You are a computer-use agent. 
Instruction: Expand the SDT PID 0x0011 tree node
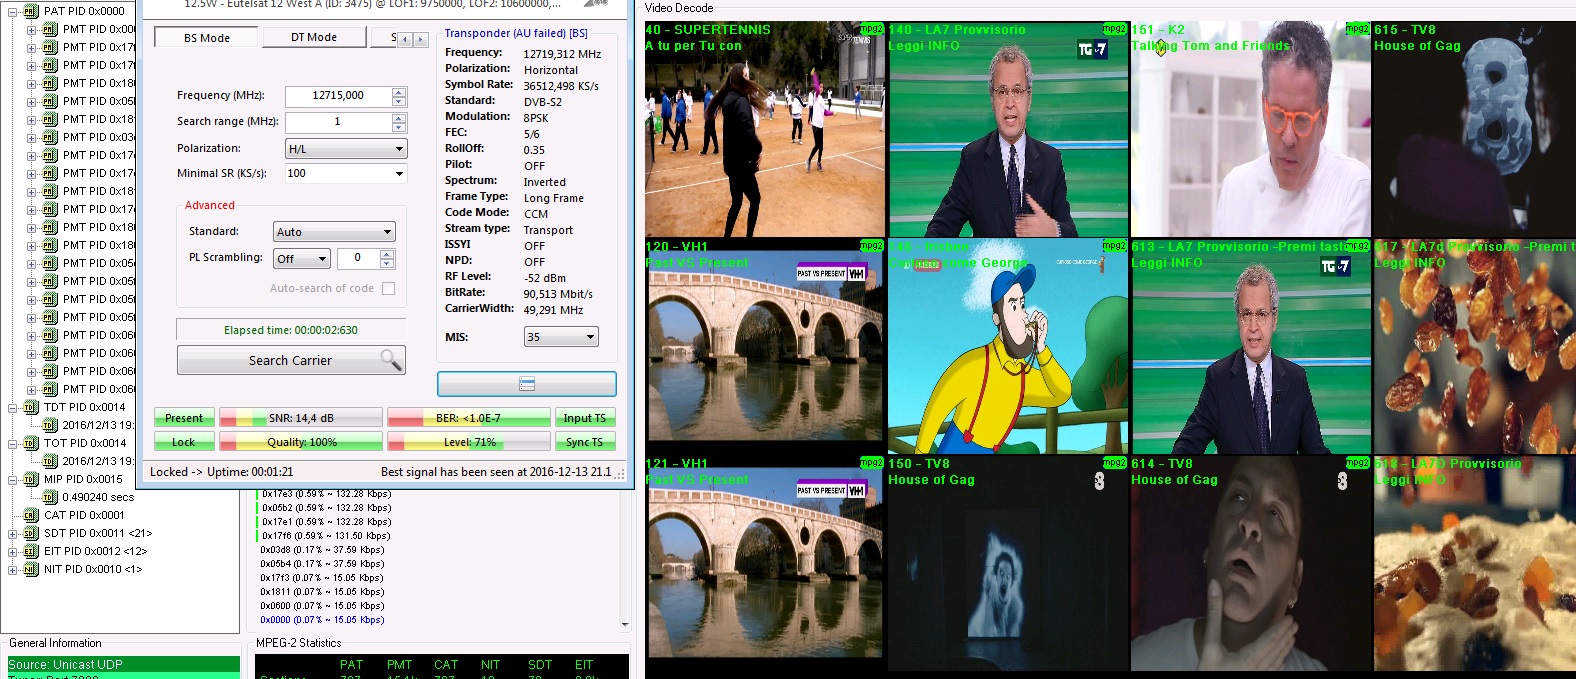tap(13, 533)
